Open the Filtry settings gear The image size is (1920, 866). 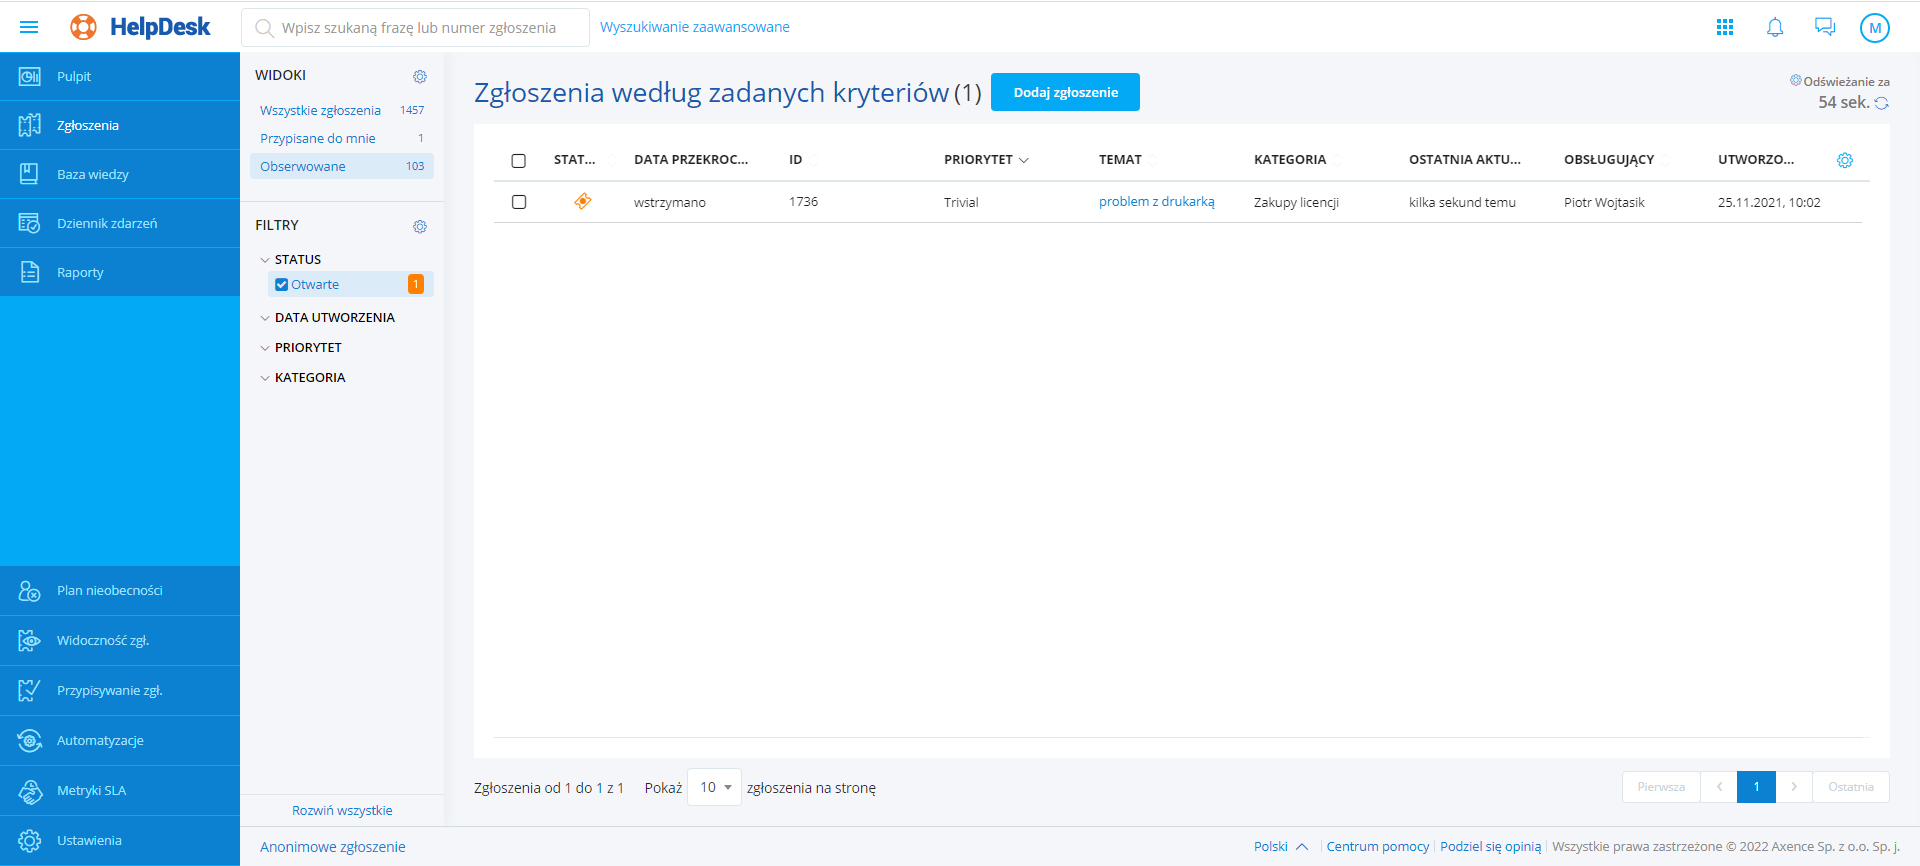(420, 227)
